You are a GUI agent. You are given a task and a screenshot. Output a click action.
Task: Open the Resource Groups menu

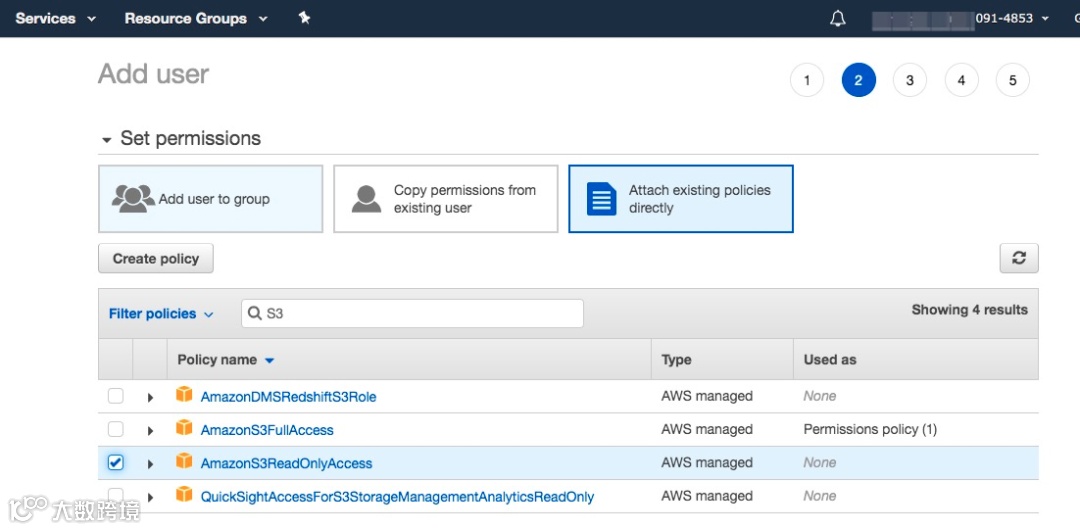(196, 18)
